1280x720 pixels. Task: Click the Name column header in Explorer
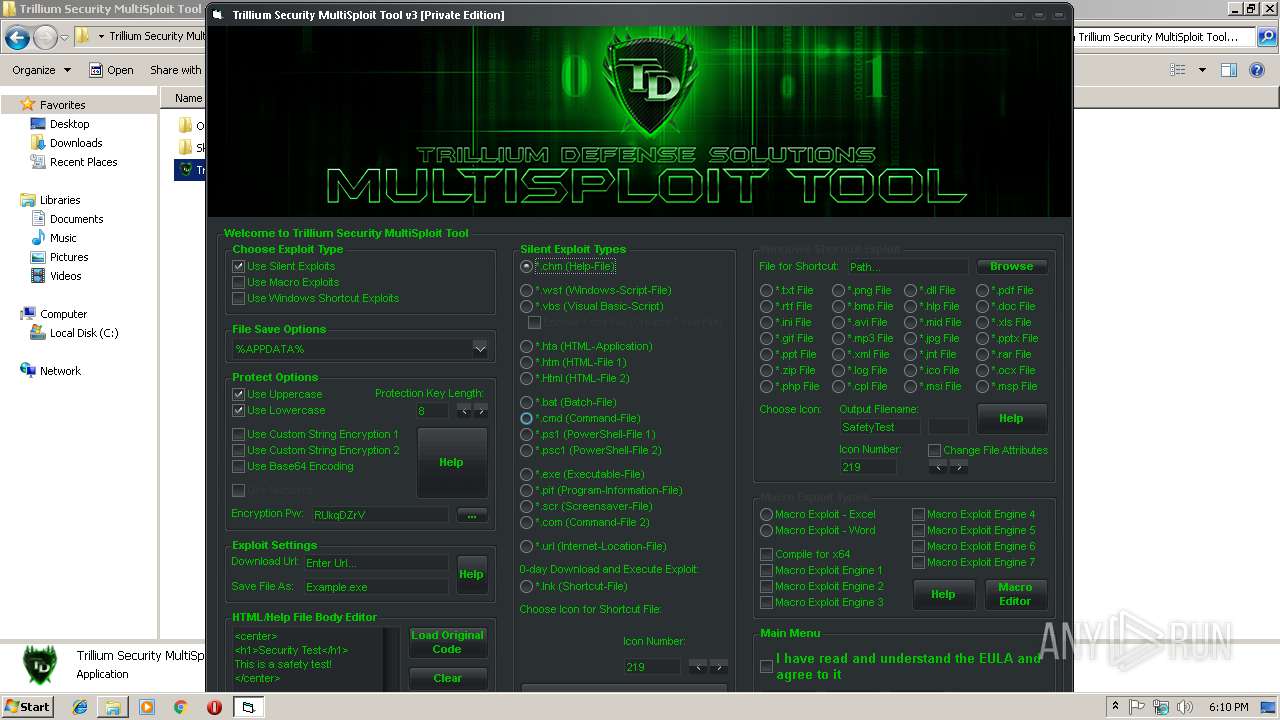coord(188,98)
